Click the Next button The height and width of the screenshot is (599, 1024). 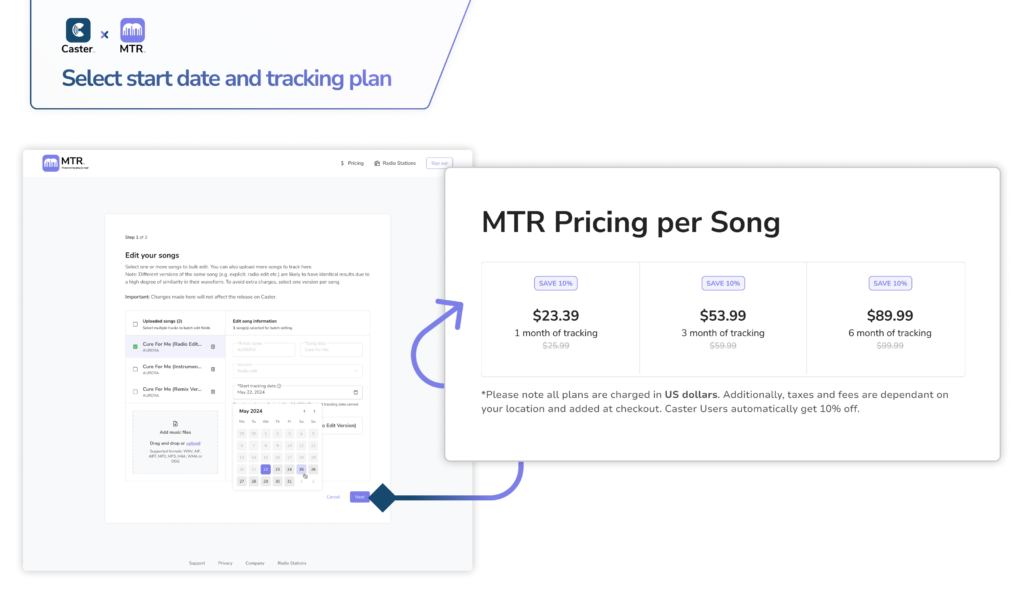coord(359,497)
